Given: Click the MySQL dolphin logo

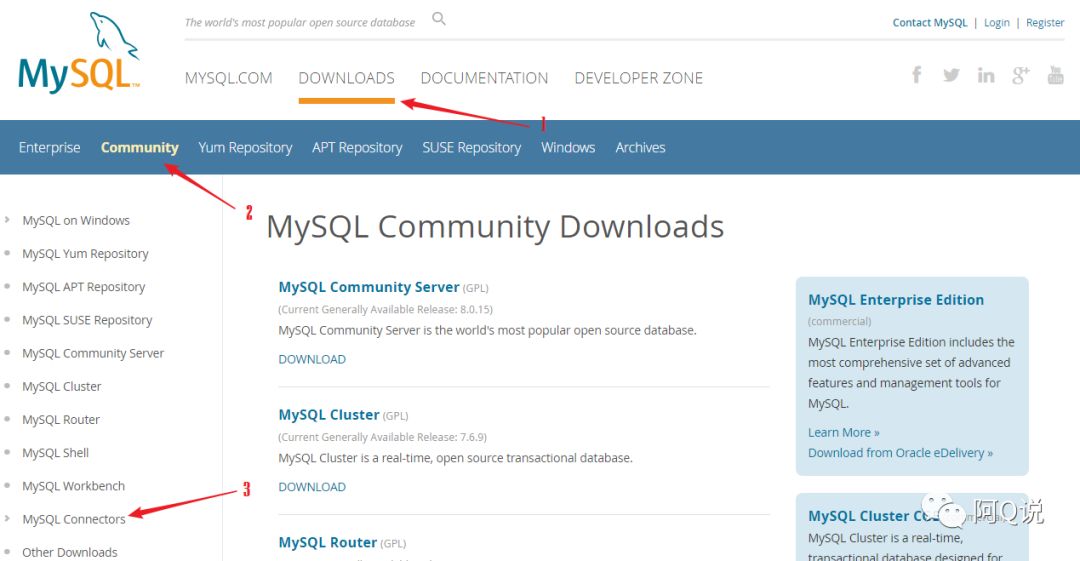Looking at the screenshot, I should (x=79, y=53).
